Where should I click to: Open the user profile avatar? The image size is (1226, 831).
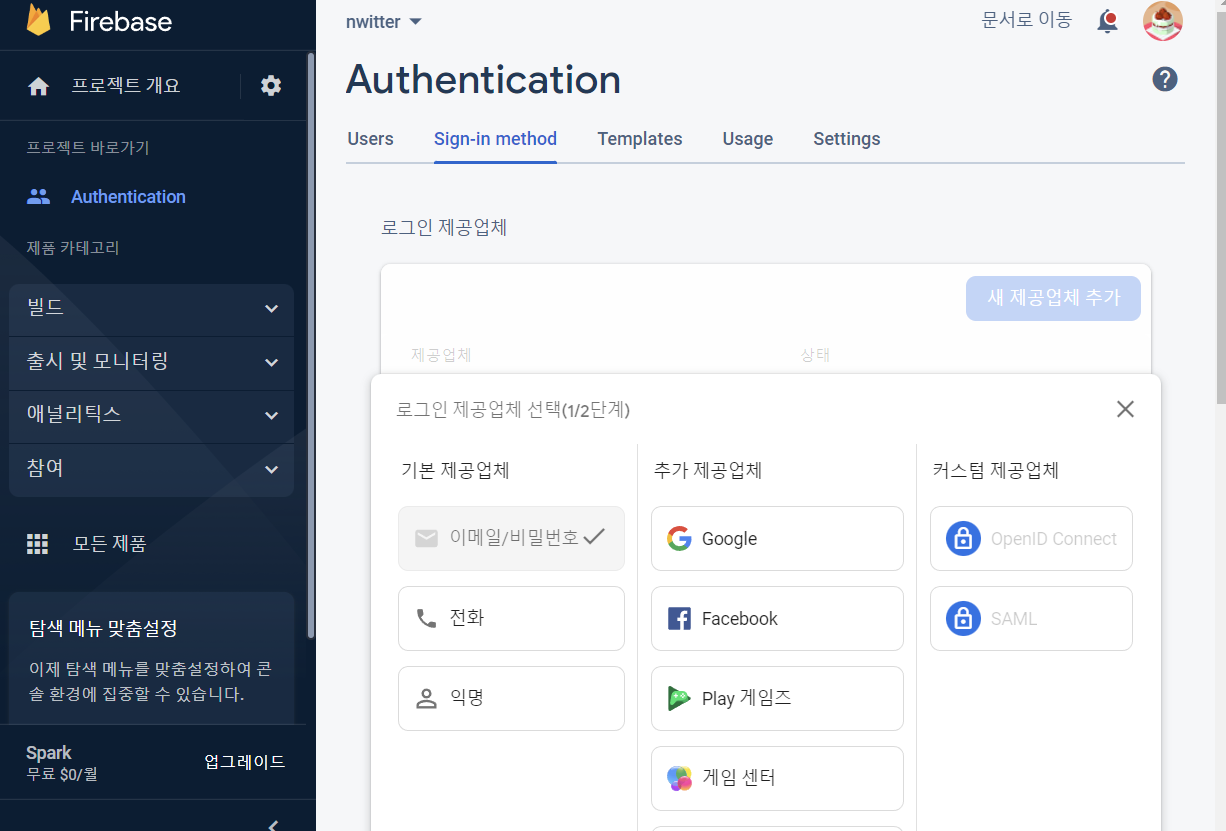(1163, 21)
